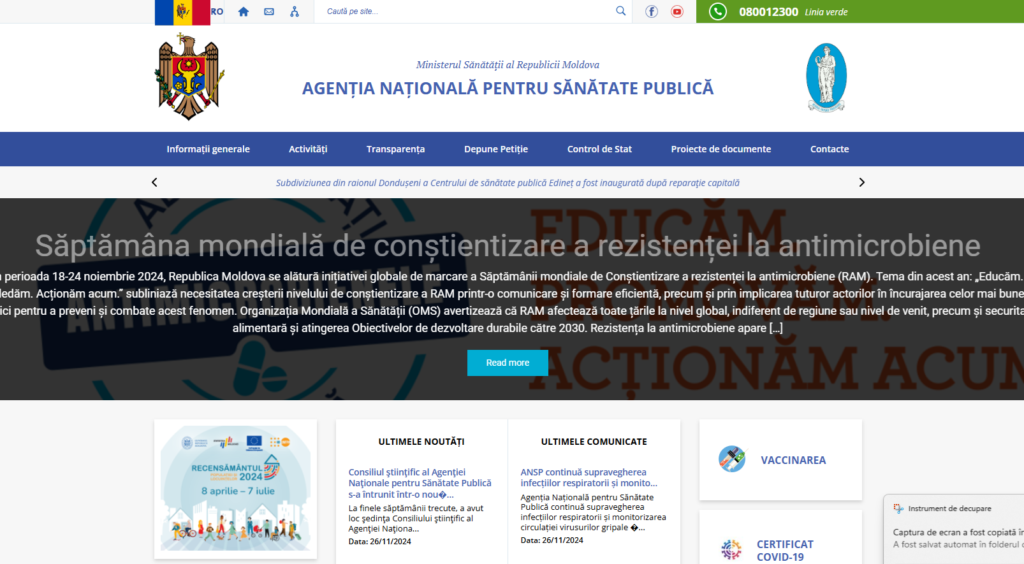Open the Informații generale menu
The height and width of the screenshot is (564, 1024).
(x=208, y=149)
